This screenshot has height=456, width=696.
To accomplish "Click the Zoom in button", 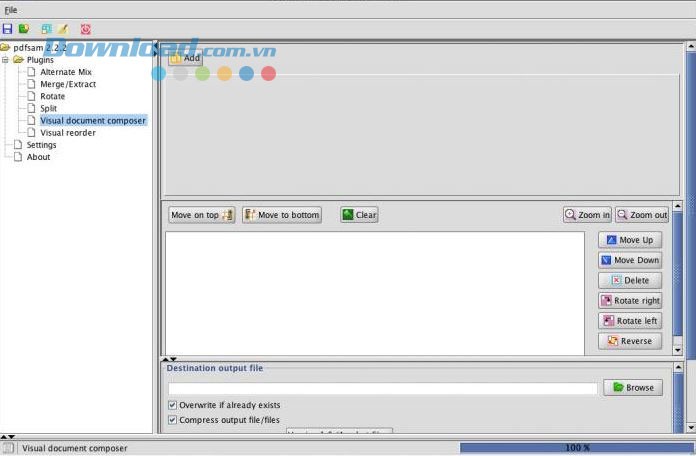I will pyautogui.click(x=587, y=215).
